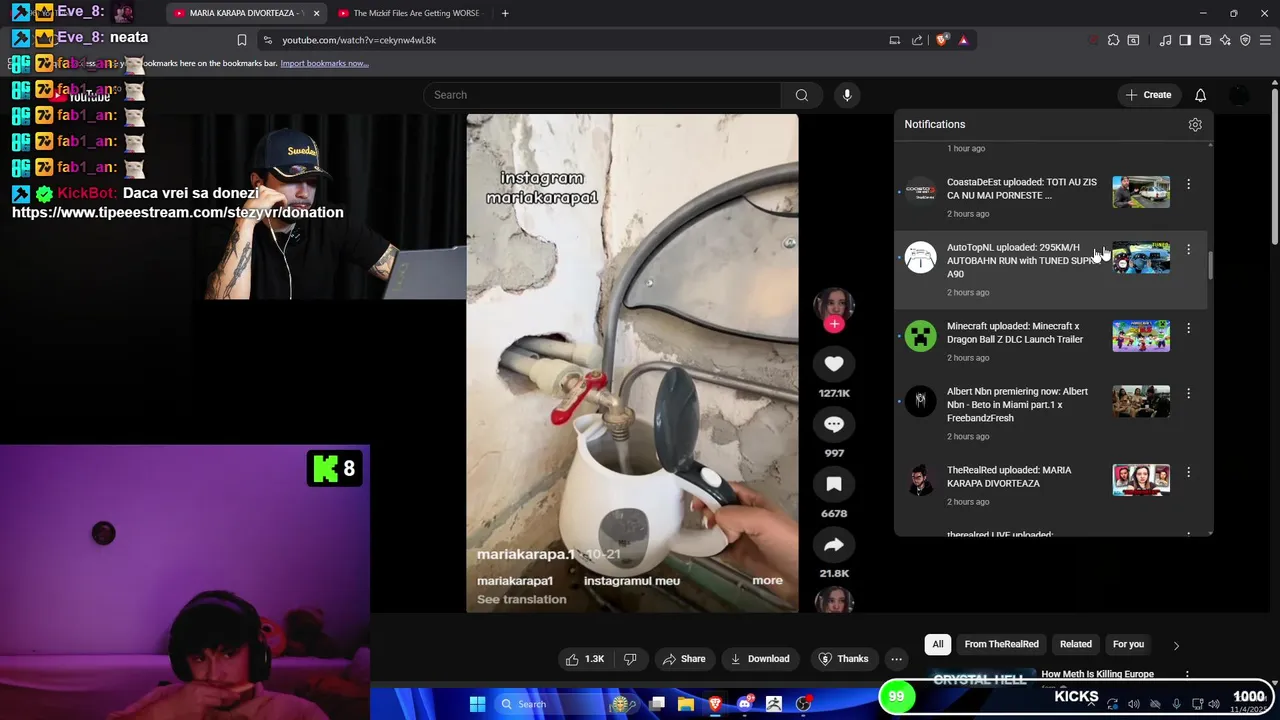Open Brave Leo AI sparkle icon
The width and height of the screenshot is (1280, 720).
1225,40
